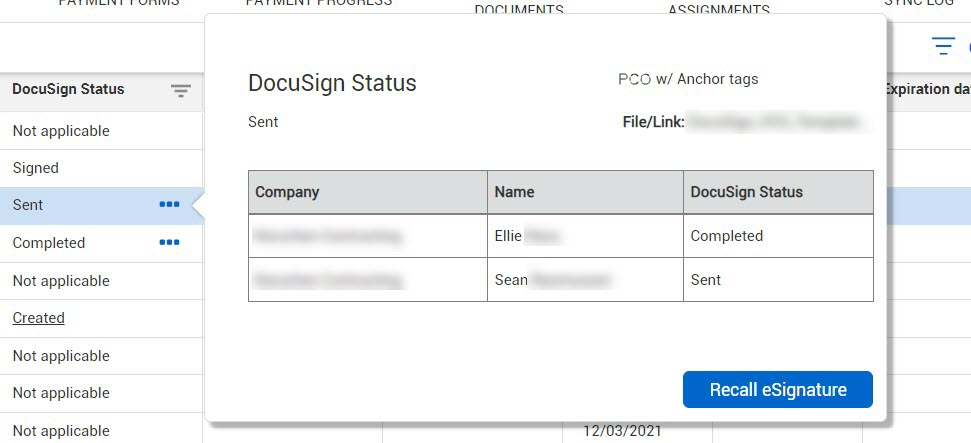Click Sean's Sent status cell
This screenshot has width=971, height=443.
pyautogui.click(x=778, y=280)
